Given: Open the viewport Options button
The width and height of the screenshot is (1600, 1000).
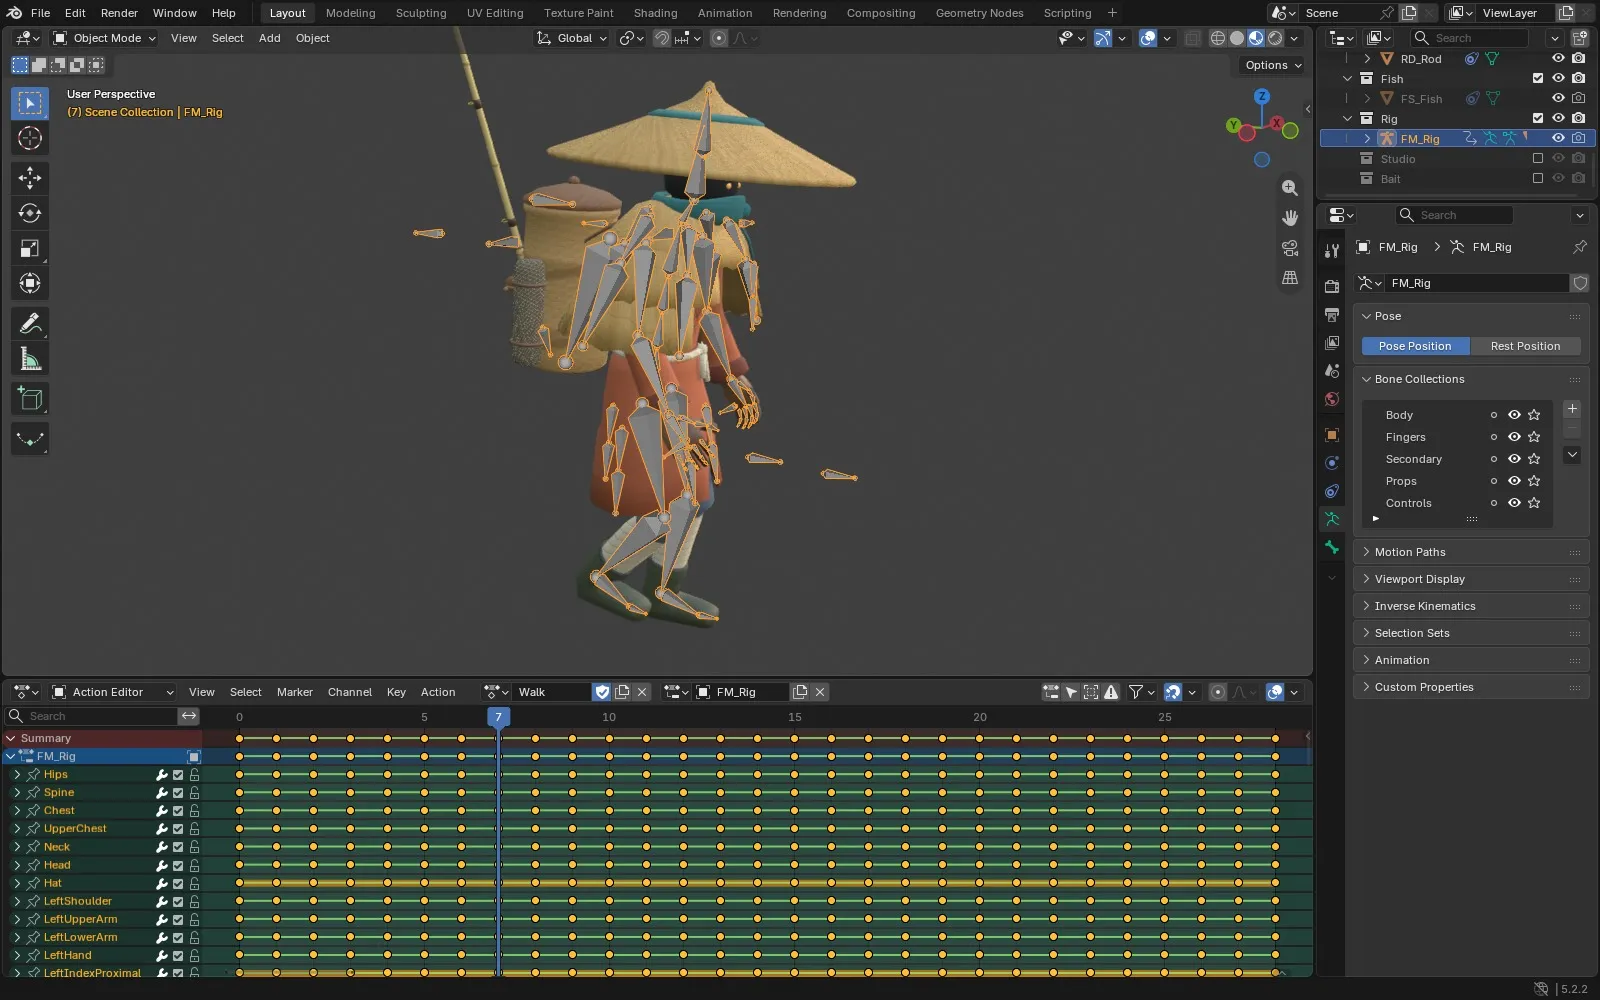Looking at the screenshot, I should tap(1273, 65).
